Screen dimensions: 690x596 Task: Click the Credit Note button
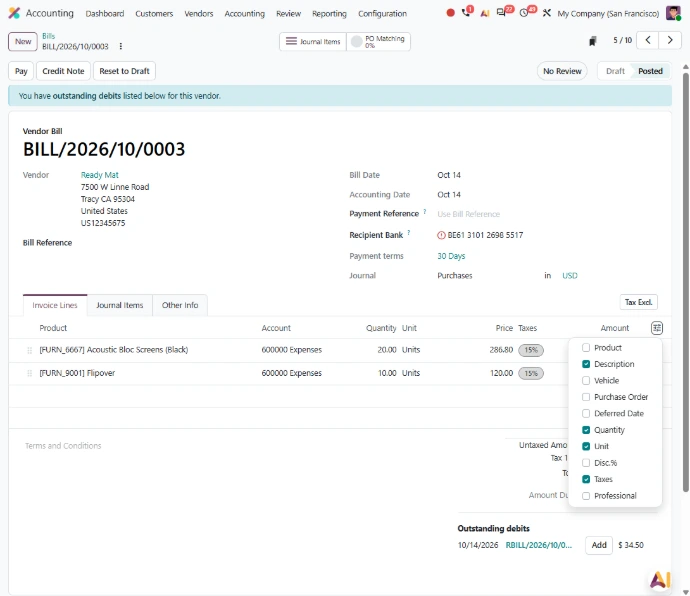point(63,71)
